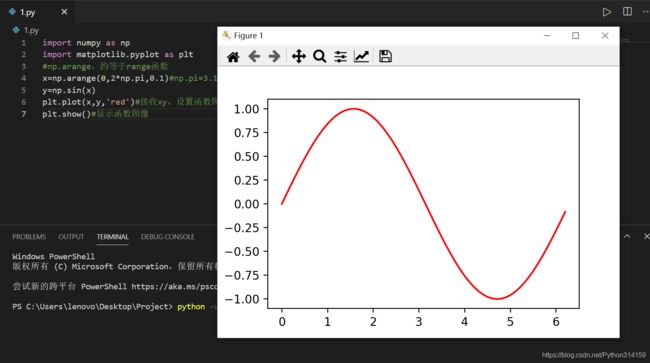Split the editor to the right

pyautogui.click(x=627, y=12)
